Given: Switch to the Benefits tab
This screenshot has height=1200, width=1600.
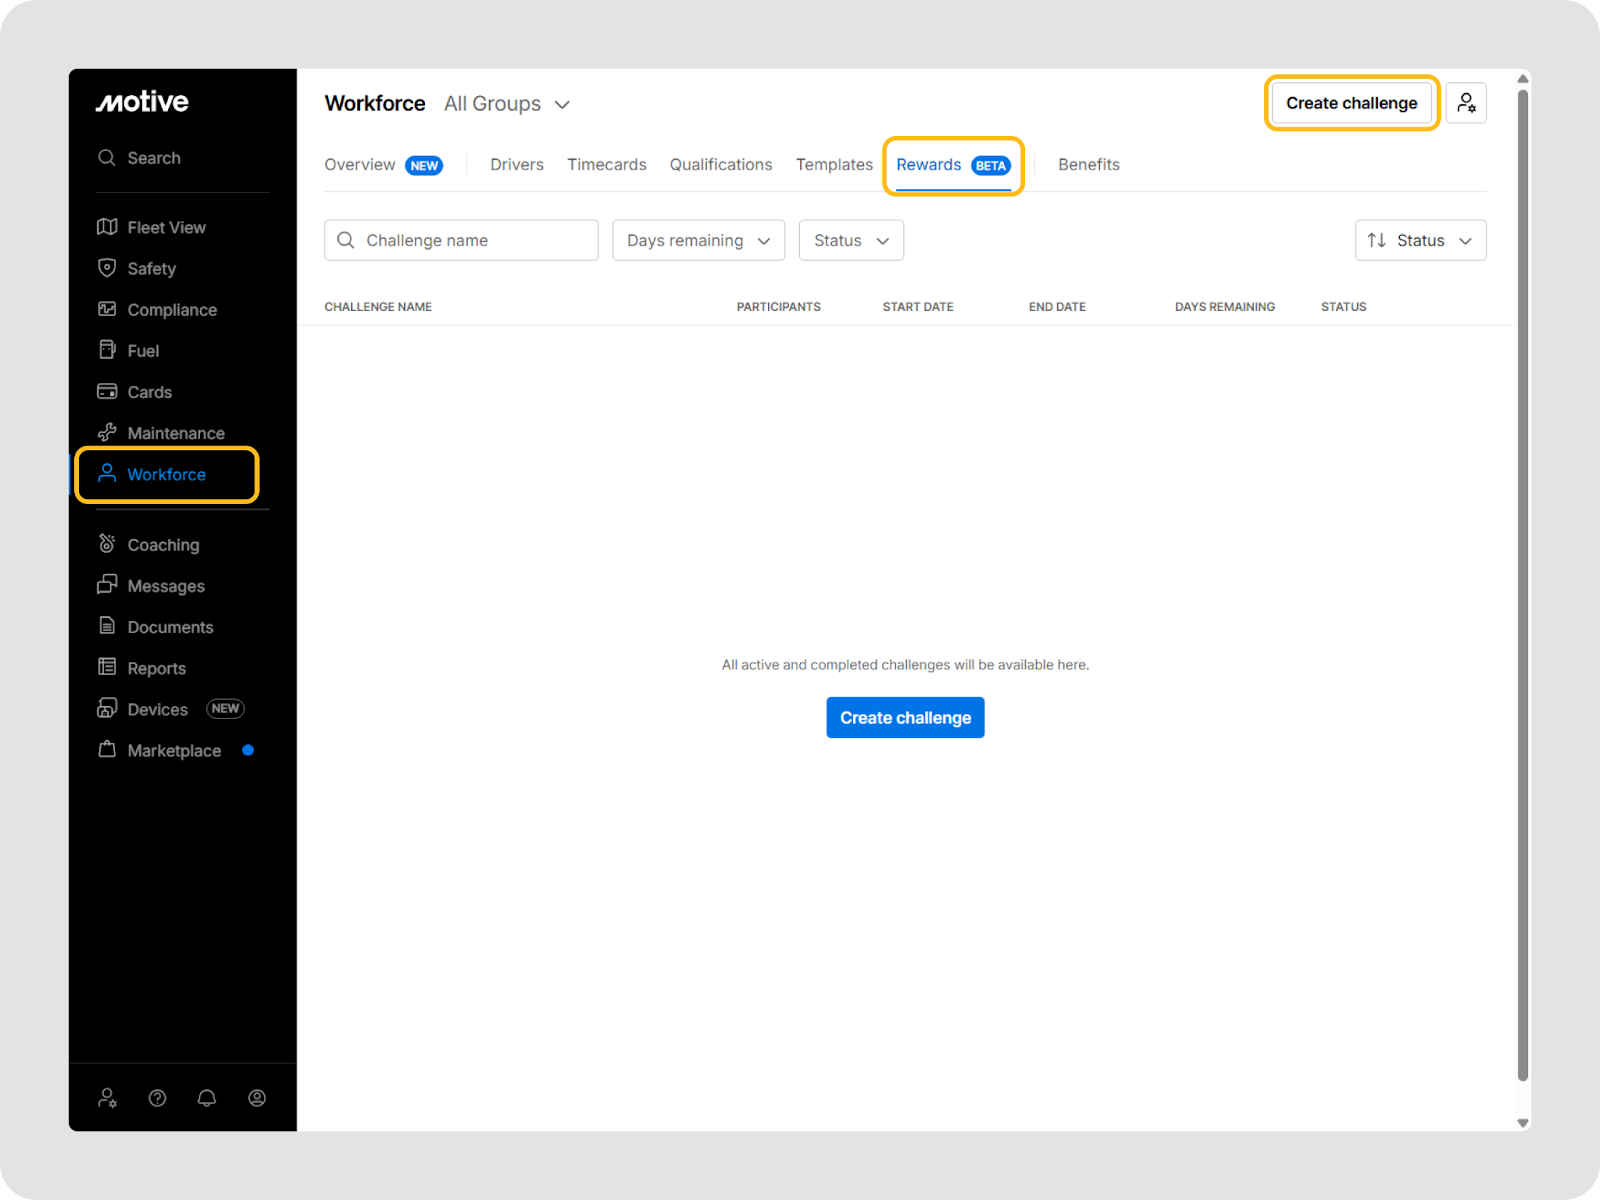Looking at the screenshot, I should 1088,165.
